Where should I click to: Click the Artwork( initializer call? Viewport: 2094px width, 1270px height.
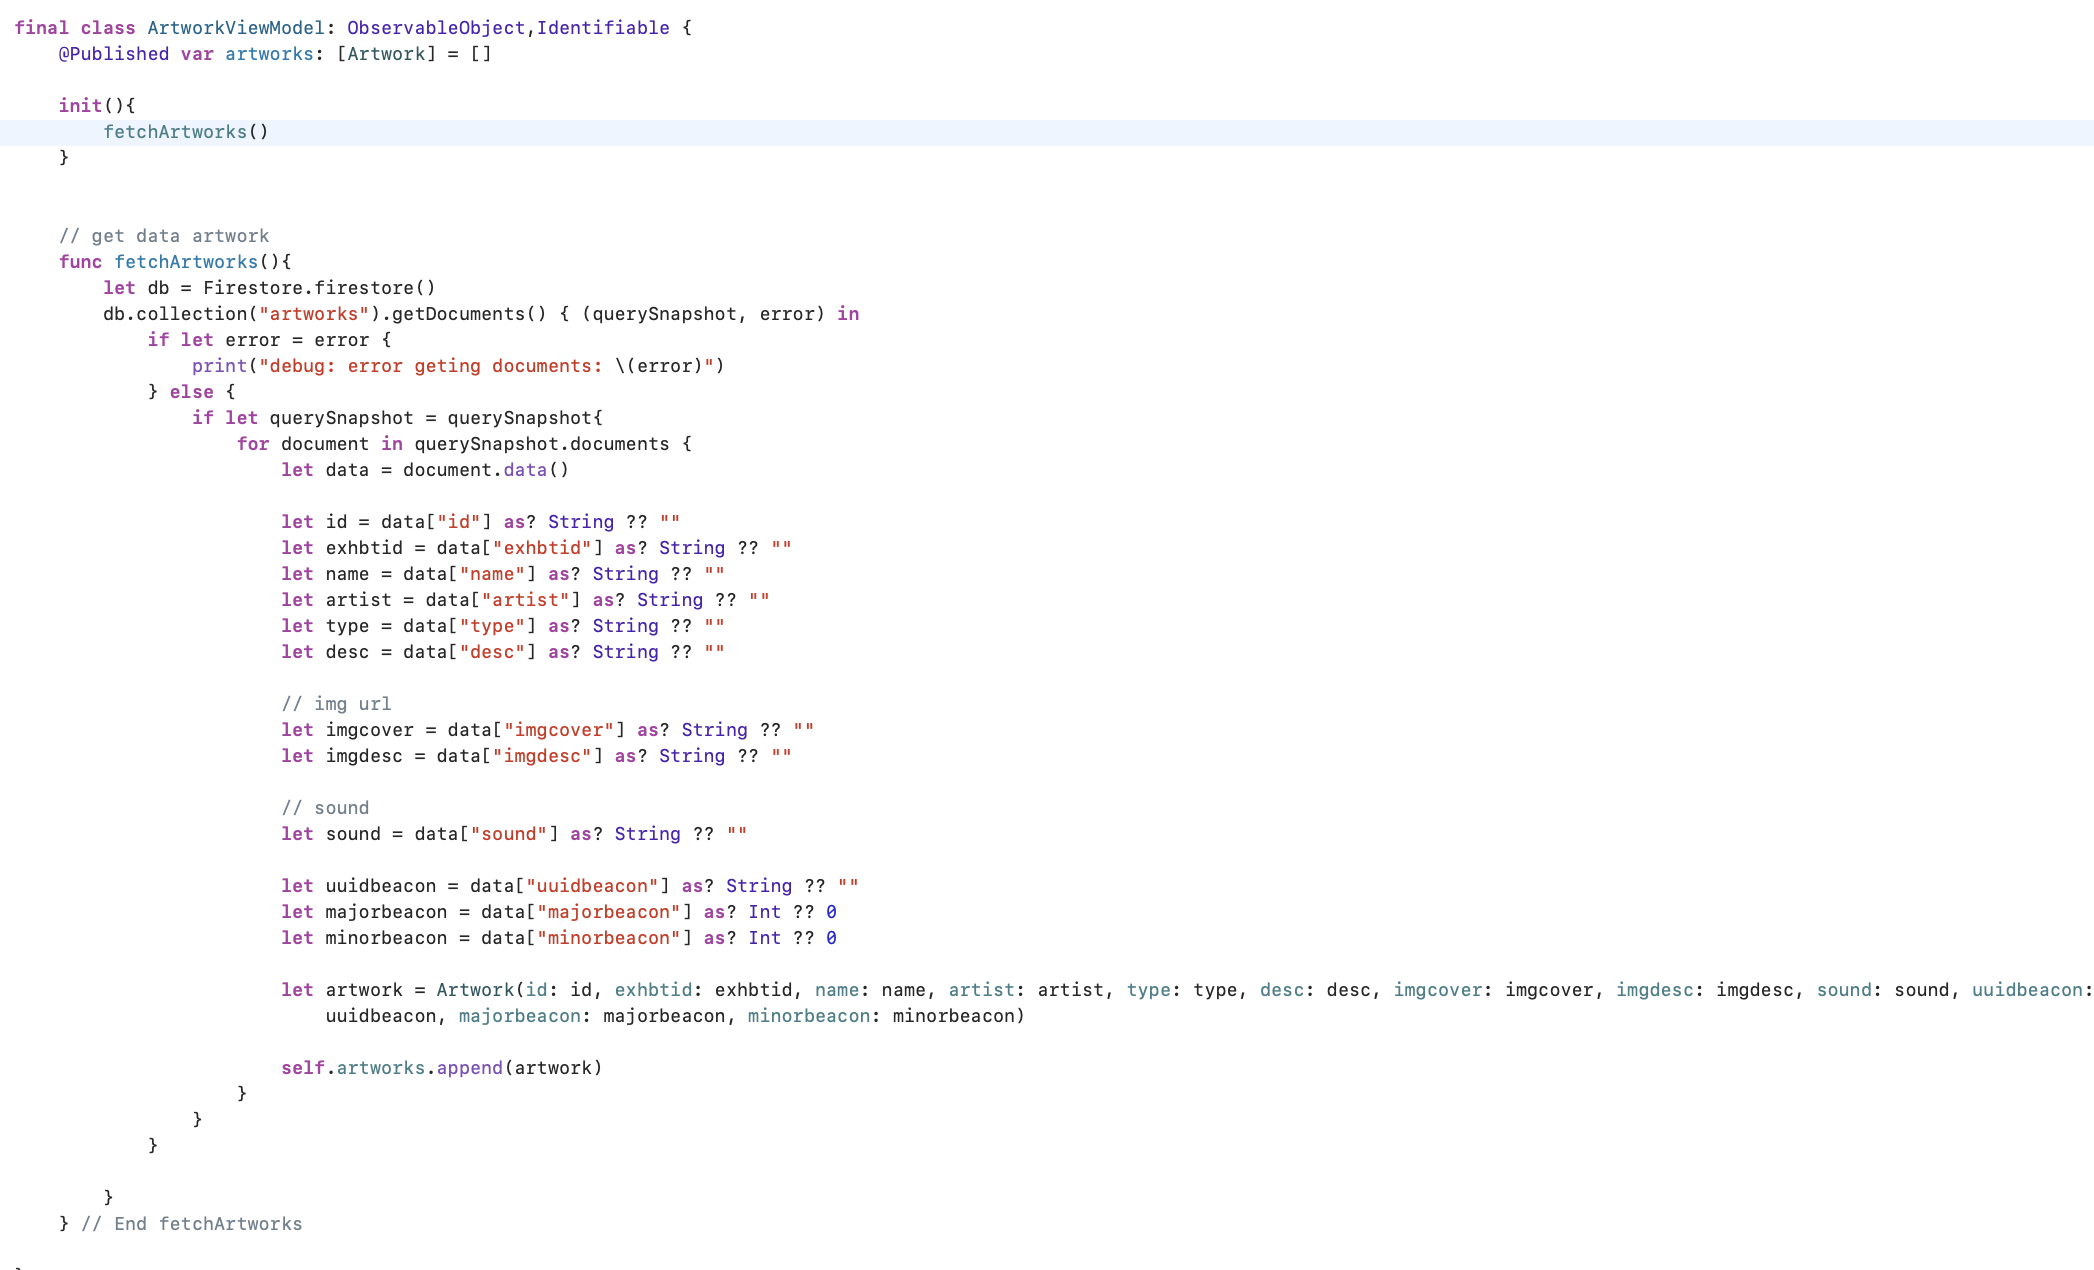475,990
